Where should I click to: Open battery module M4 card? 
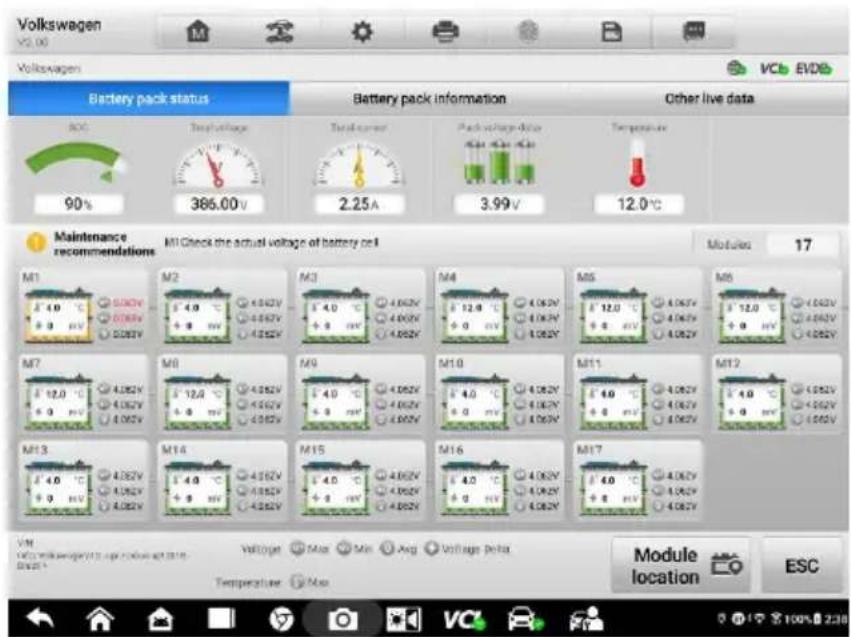pos(500,308)
